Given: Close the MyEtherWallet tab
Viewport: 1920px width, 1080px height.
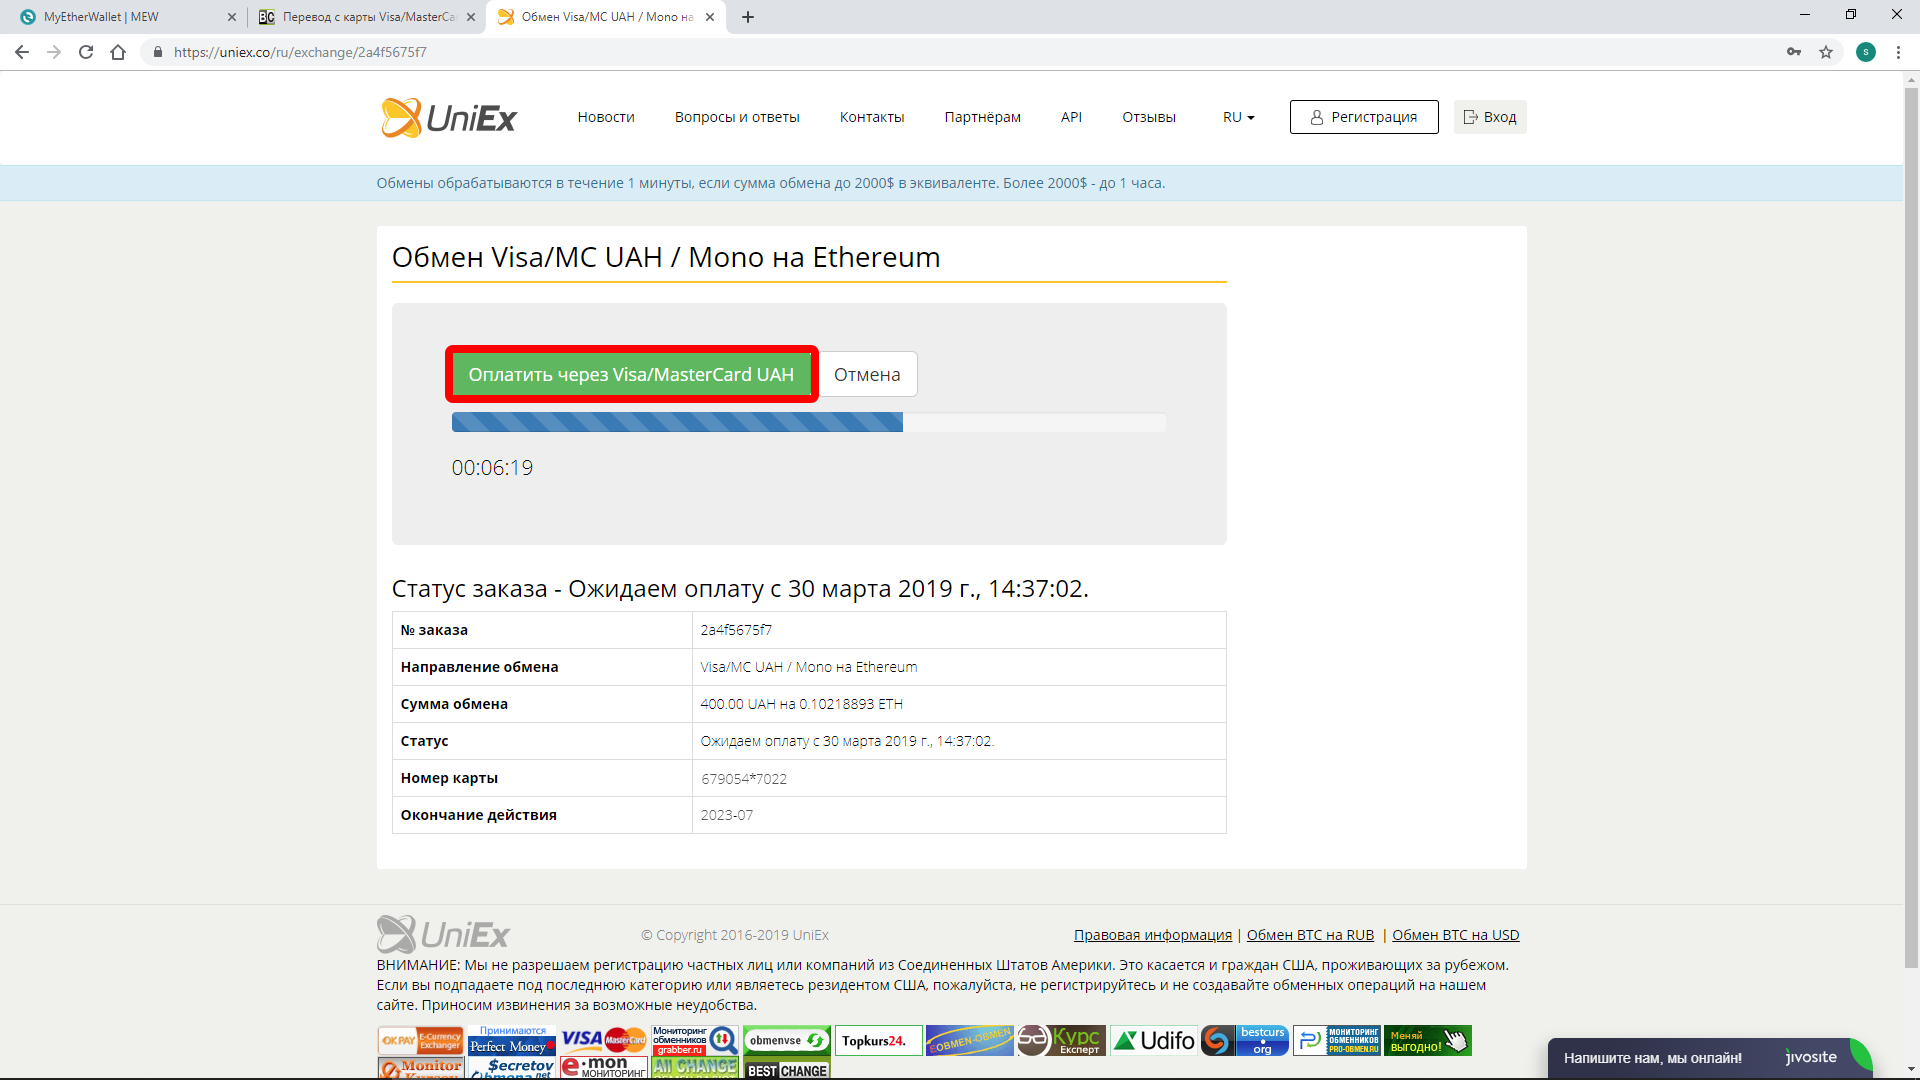Looking at the screenshot, I should 232,17.
